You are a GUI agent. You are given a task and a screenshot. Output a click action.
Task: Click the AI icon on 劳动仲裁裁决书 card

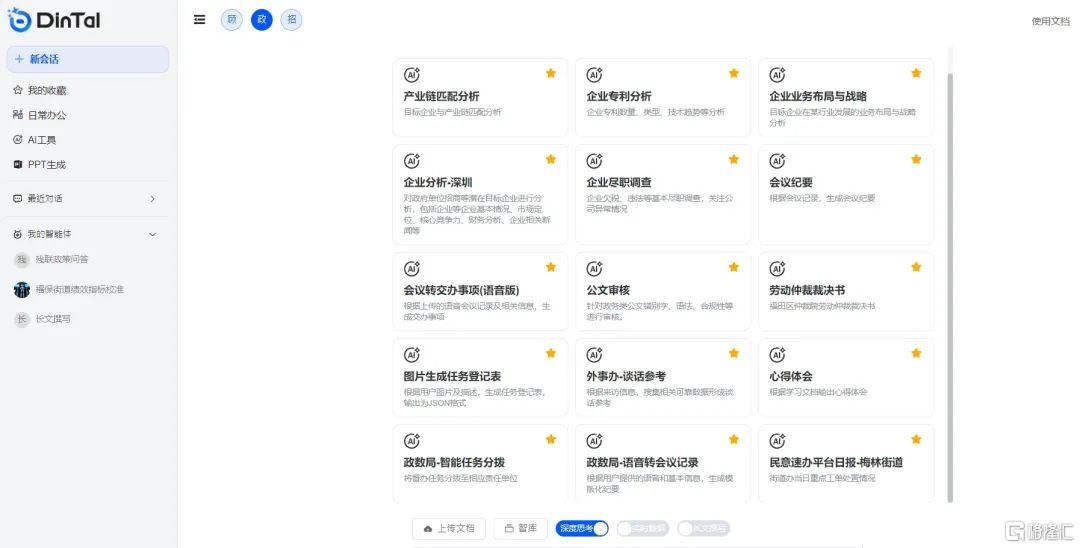[778, 268]
